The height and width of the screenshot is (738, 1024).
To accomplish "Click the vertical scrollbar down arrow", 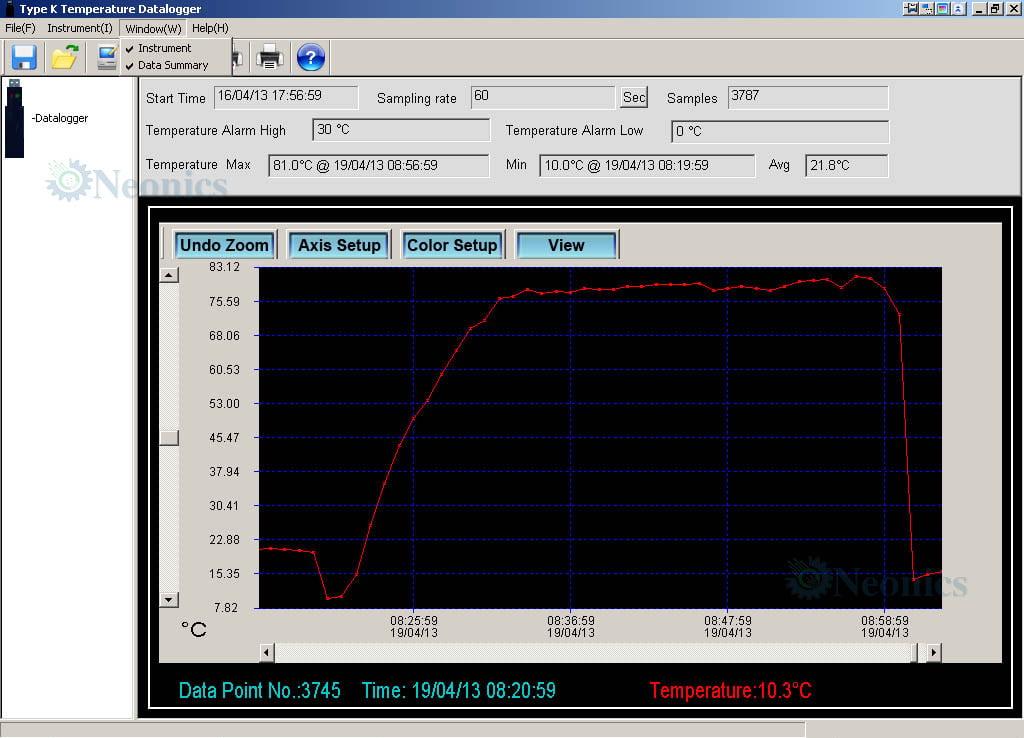I will 168,600.
